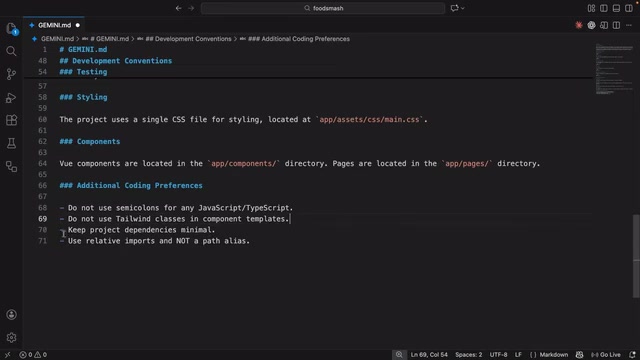Open the notifications bell
Screen dimensions: 640x360
632,355
